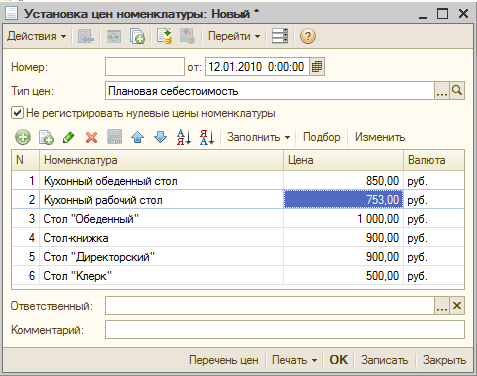This screenshot has width=477, height=376.
Task: Toggle Не регистрировать нулевые цены checkbox
Action: click(17, 113)
